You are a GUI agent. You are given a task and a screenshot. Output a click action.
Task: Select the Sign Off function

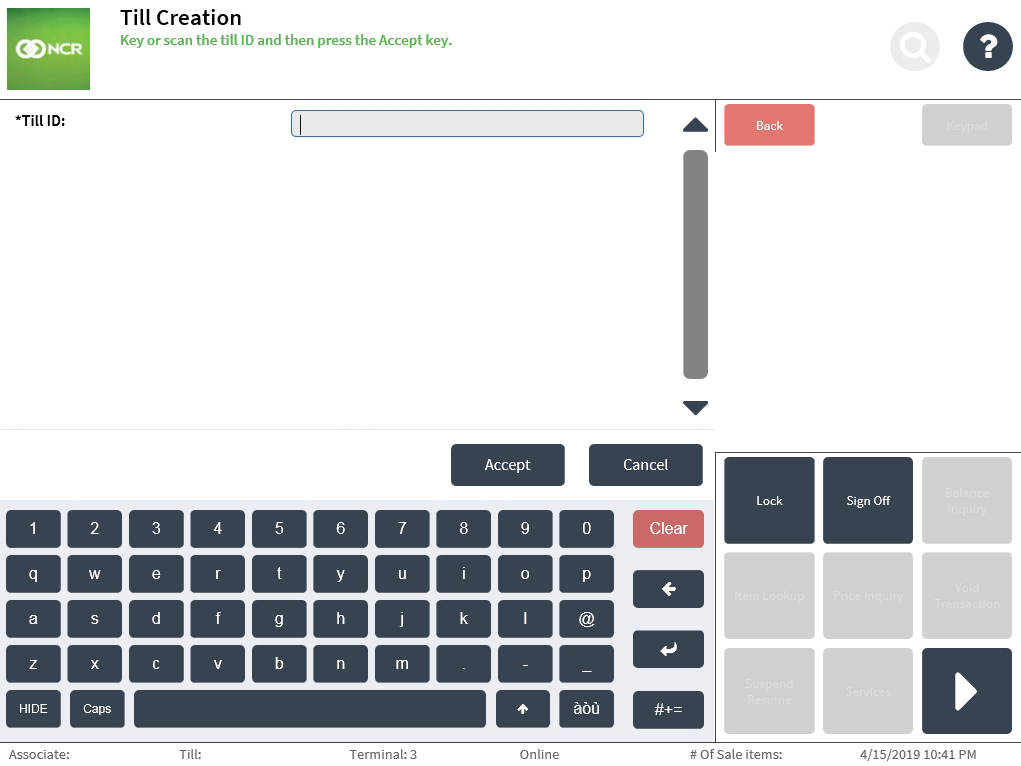867,501
